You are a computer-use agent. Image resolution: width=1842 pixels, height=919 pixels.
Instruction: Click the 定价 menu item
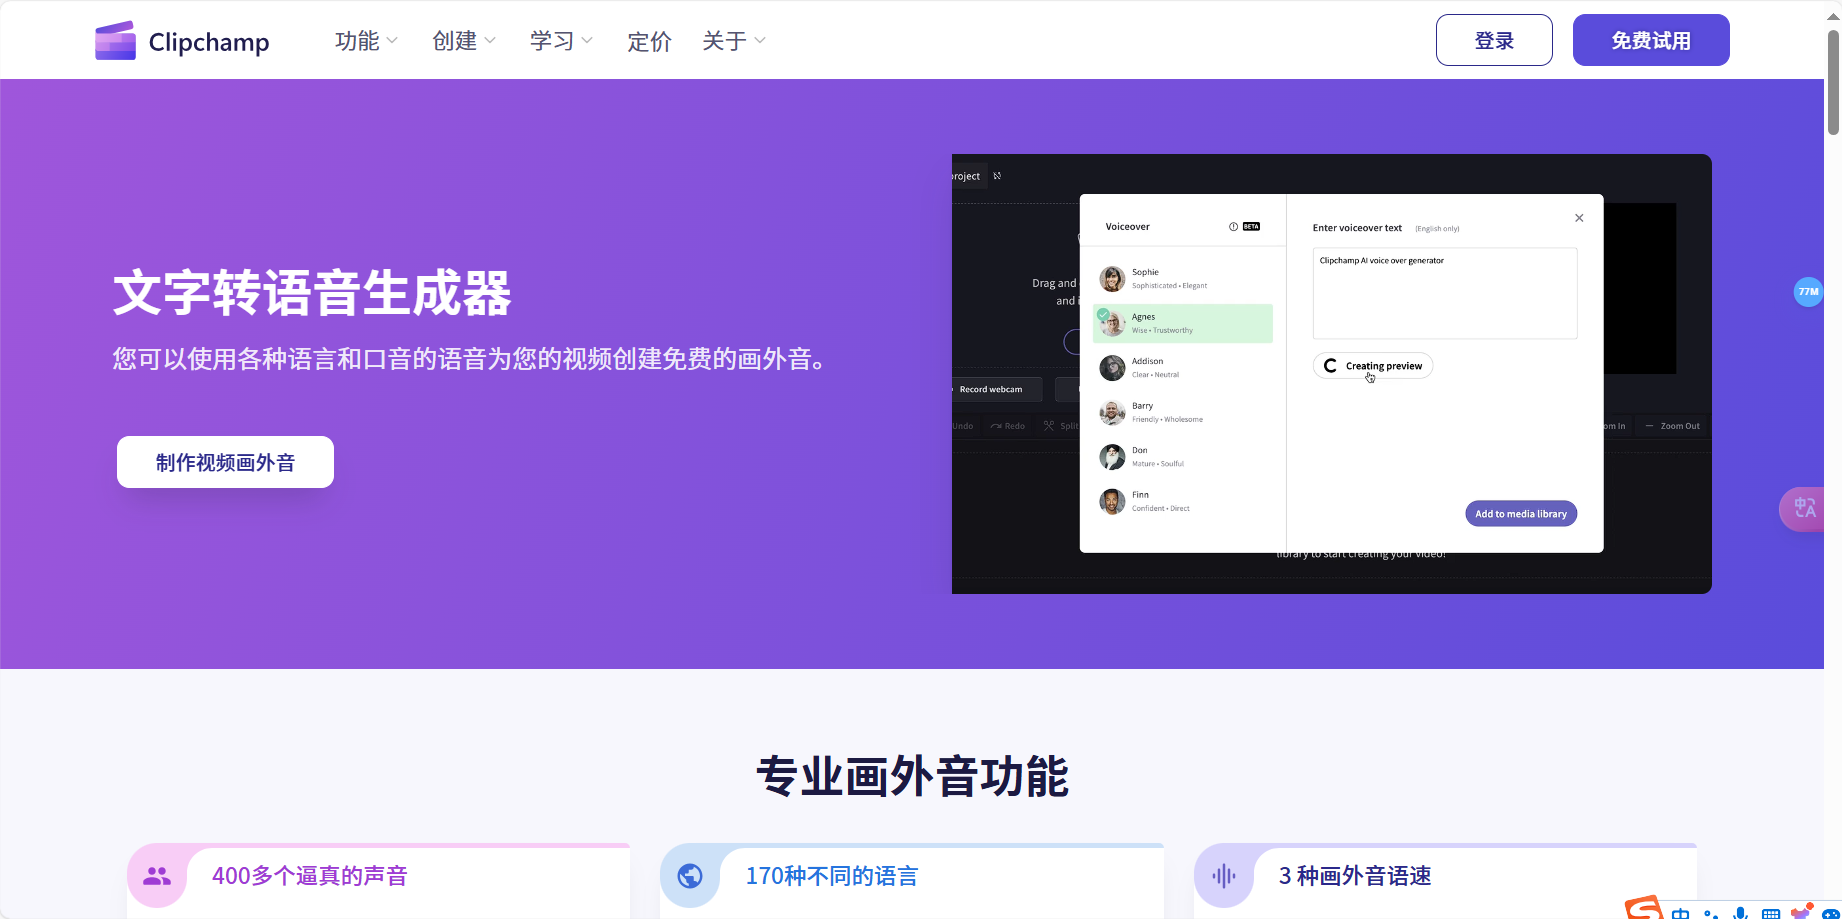point(648,41)
